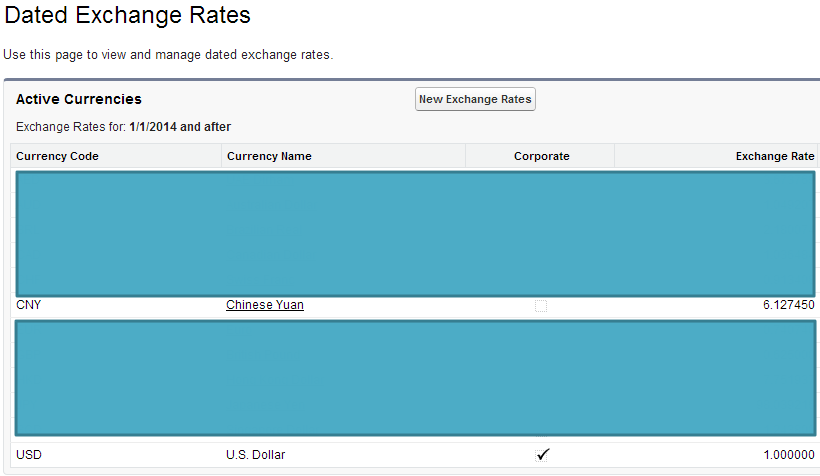Click the Corporate checkmark for USD
This screenshot has height=476, width=820.
pyautogui.click(x=542, y=455)
